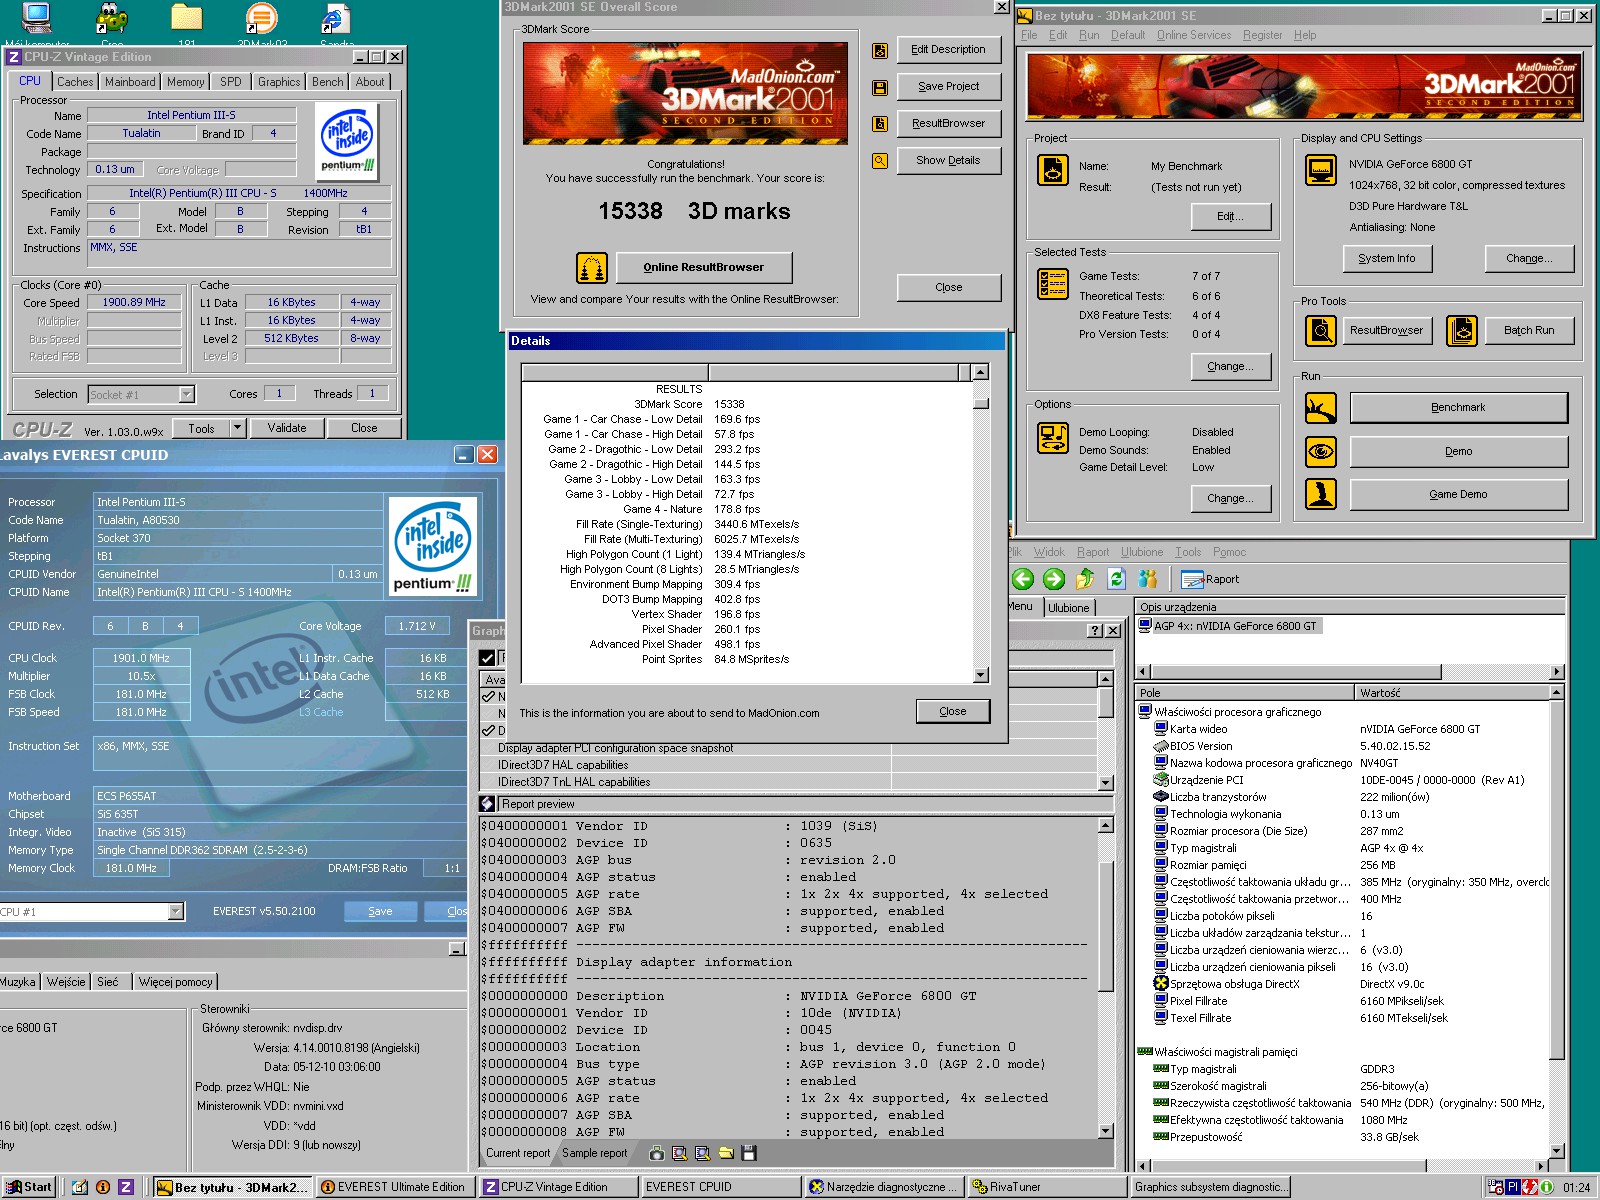This screenshot has width=1600, height=1200.
Task: Click the RivaTuner taskbar button
Action: [x=1046, y=1187]
